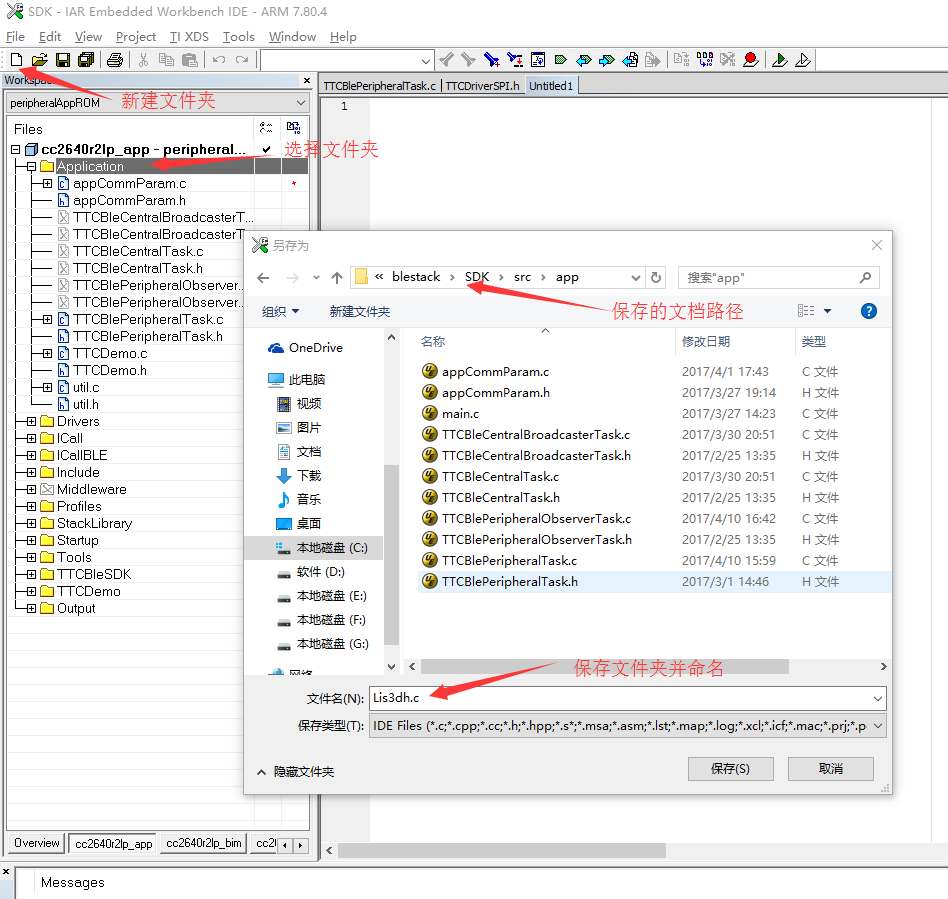Click 新建文件夹 in the dialog toolbar
This screenshot has height=899, width=948.
(x=360, y=311)
